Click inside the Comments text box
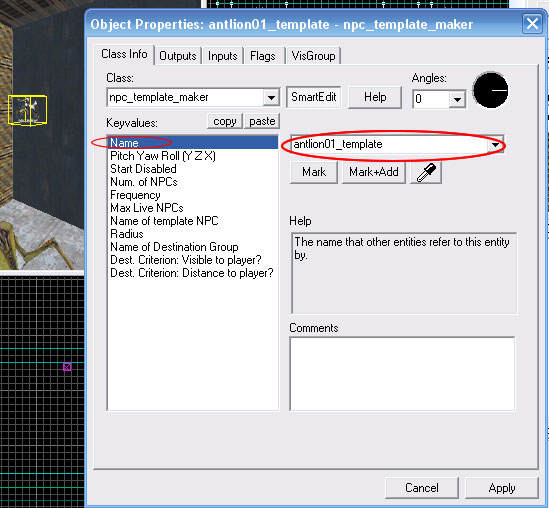Viewport: 549px width, 508px height. (x=402, y=374)
